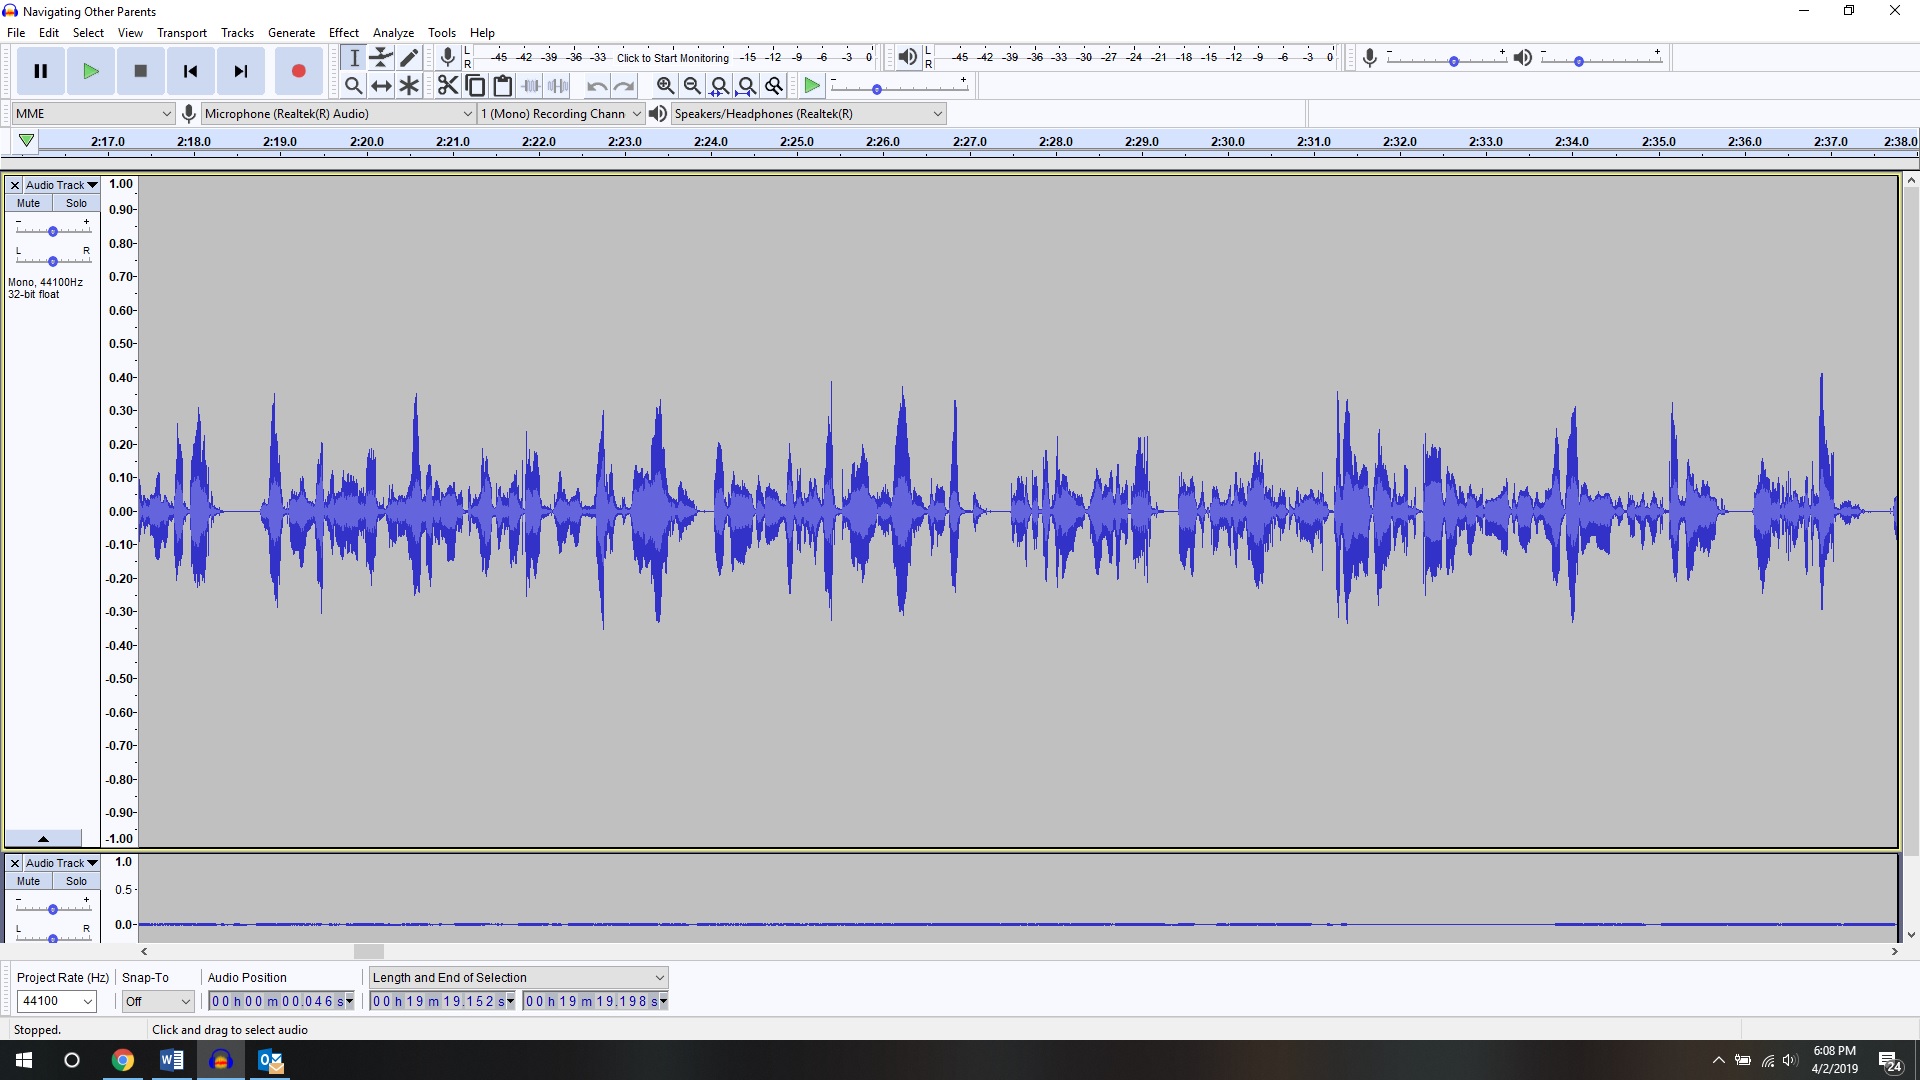Redo the last undone edit

624,85
